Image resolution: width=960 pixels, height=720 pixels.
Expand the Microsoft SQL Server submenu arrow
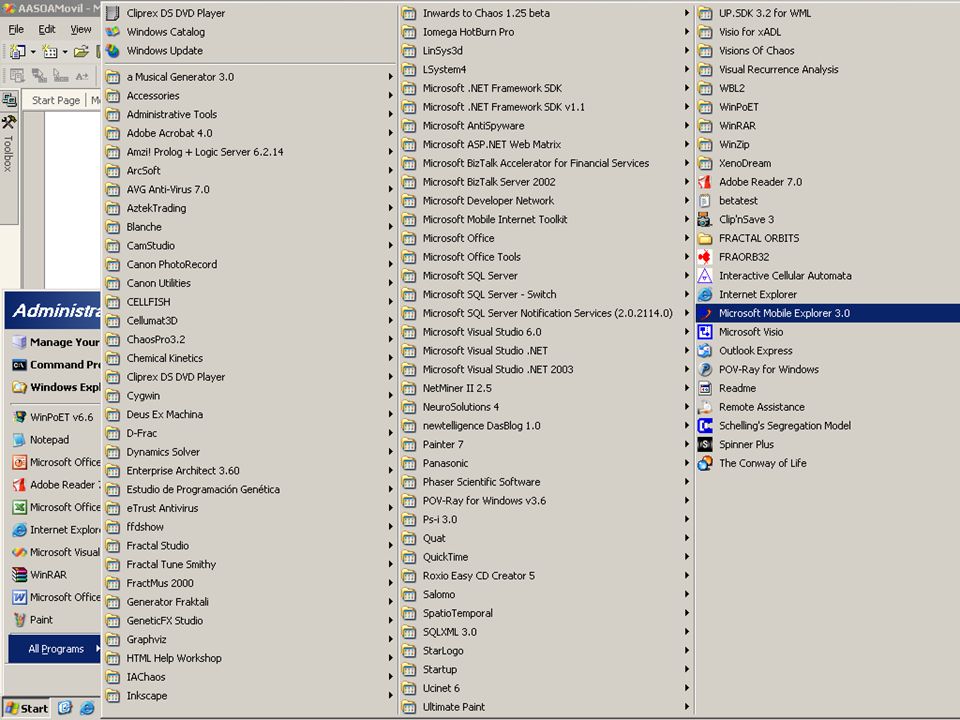tap(686, 276)
